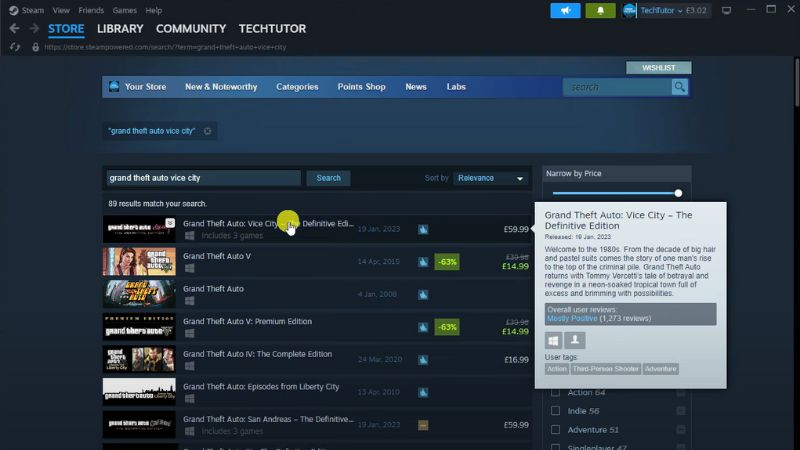800x450 pixels.
Task: Click the Narrow by Price slider handle
Action: tap(678, 193)
